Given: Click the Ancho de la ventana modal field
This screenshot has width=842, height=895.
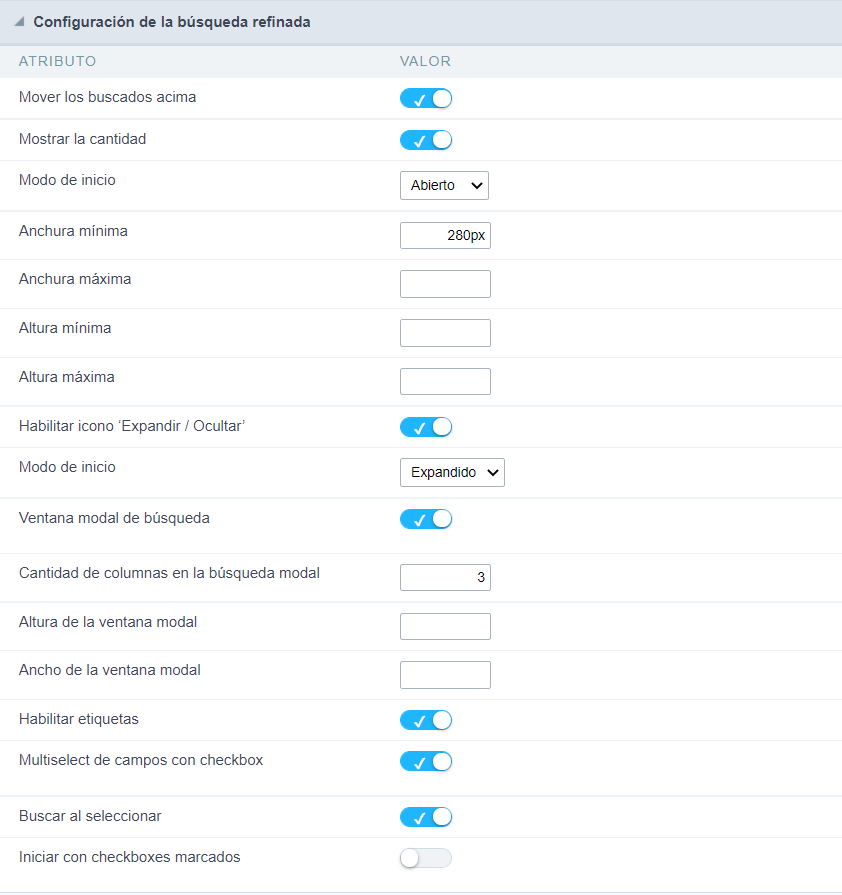Looking at the screenshot, I should (445, 675).
